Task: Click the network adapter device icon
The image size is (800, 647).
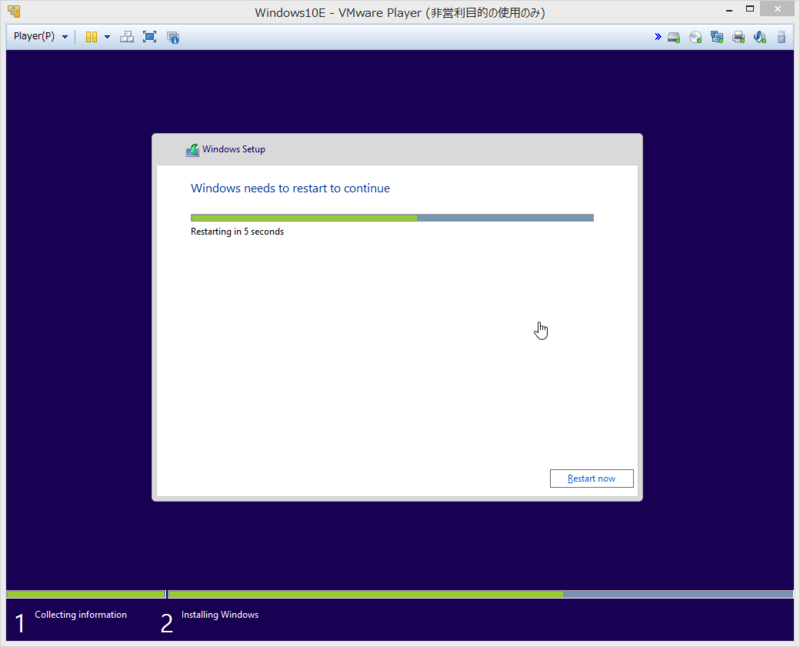Action: pos(717,37)
